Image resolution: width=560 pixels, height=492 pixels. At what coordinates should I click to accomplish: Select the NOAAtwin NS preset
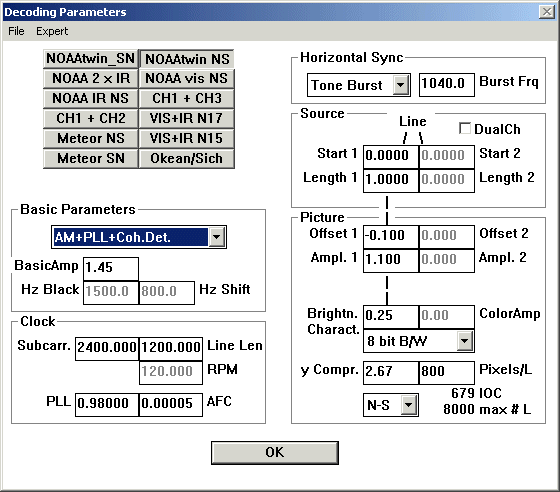click(187, 59)
